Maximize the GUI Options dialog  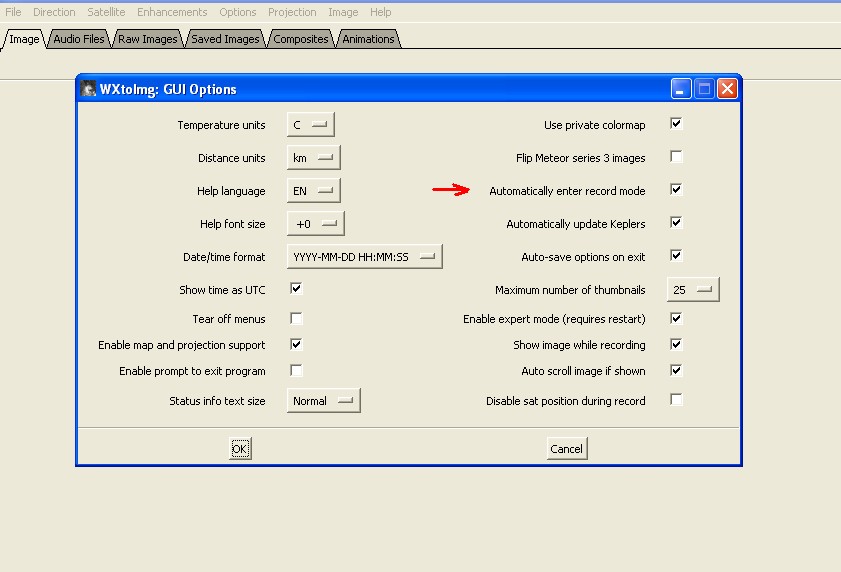pyautogui.click(x=704, y=89)
